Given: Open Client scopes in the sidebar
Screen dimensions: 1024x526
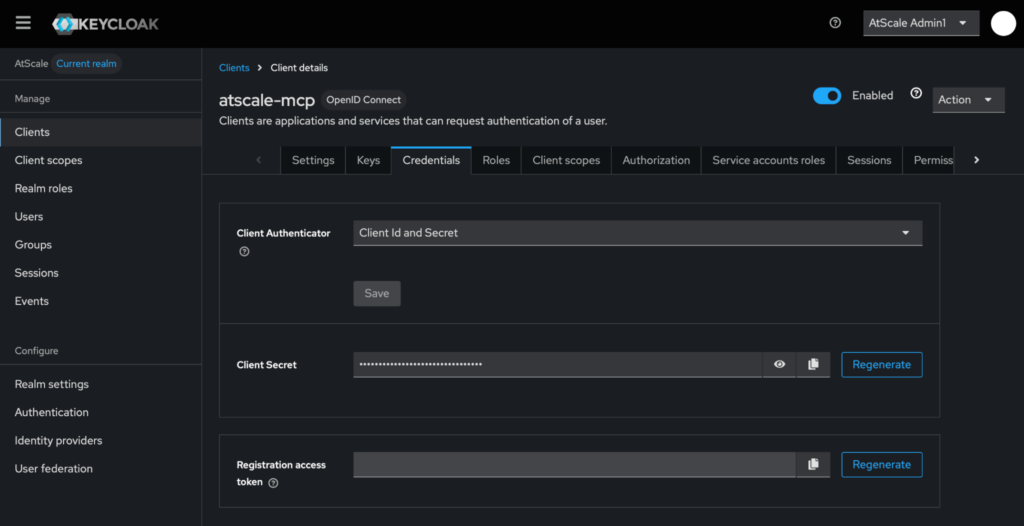Looking at the screenshot, I should click(x=101, y=160).
